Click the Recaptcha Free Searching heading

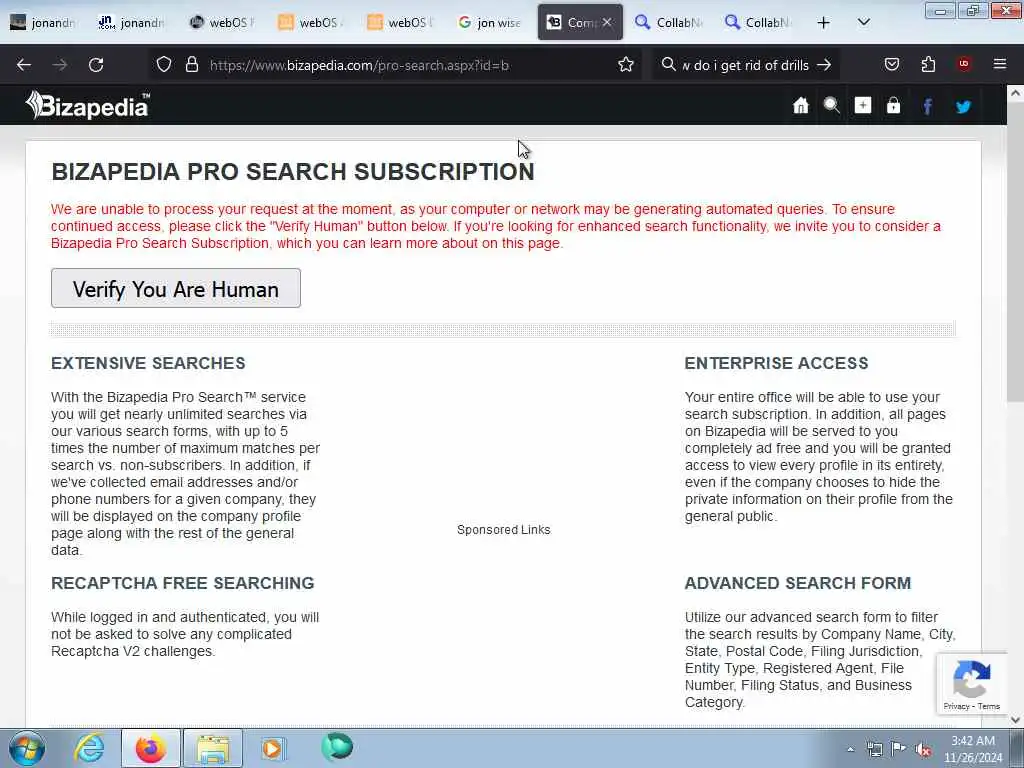click(x=183, y=583)
